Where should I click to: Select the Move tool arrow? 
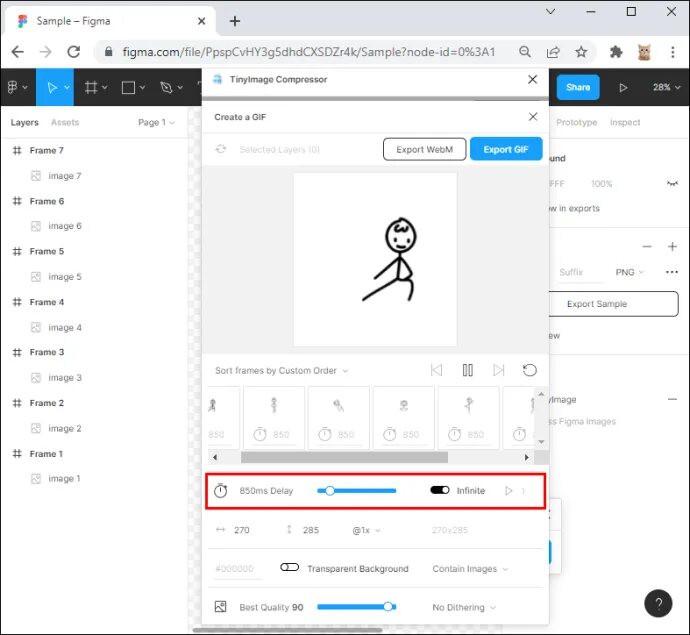click(52, 87)
